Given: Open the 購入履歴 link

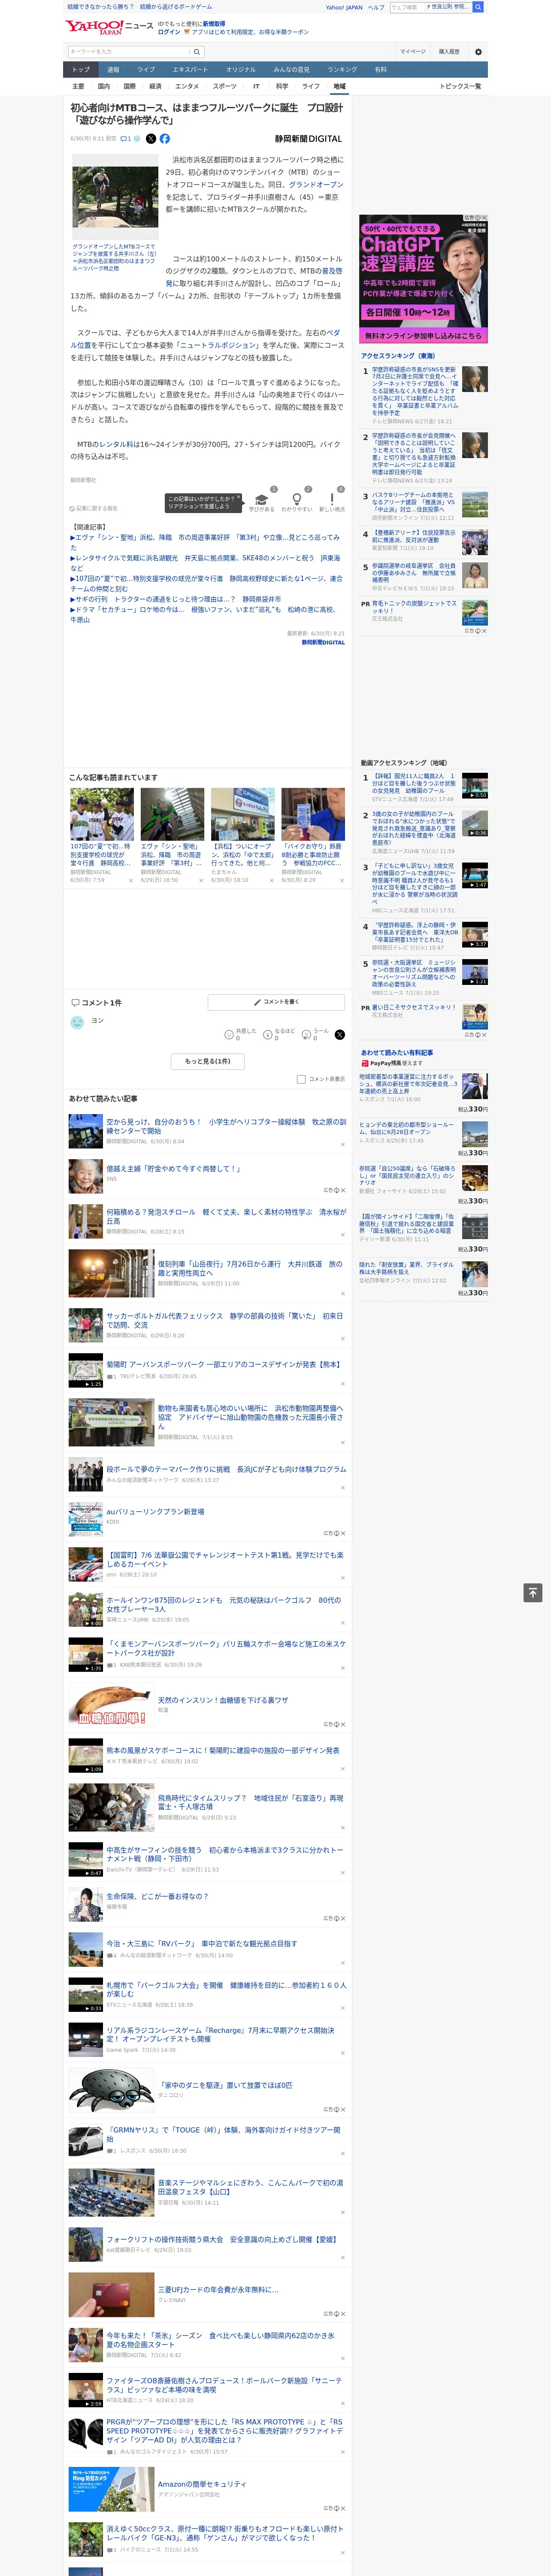Looking at the screenshot, I should tap(449, 51).
